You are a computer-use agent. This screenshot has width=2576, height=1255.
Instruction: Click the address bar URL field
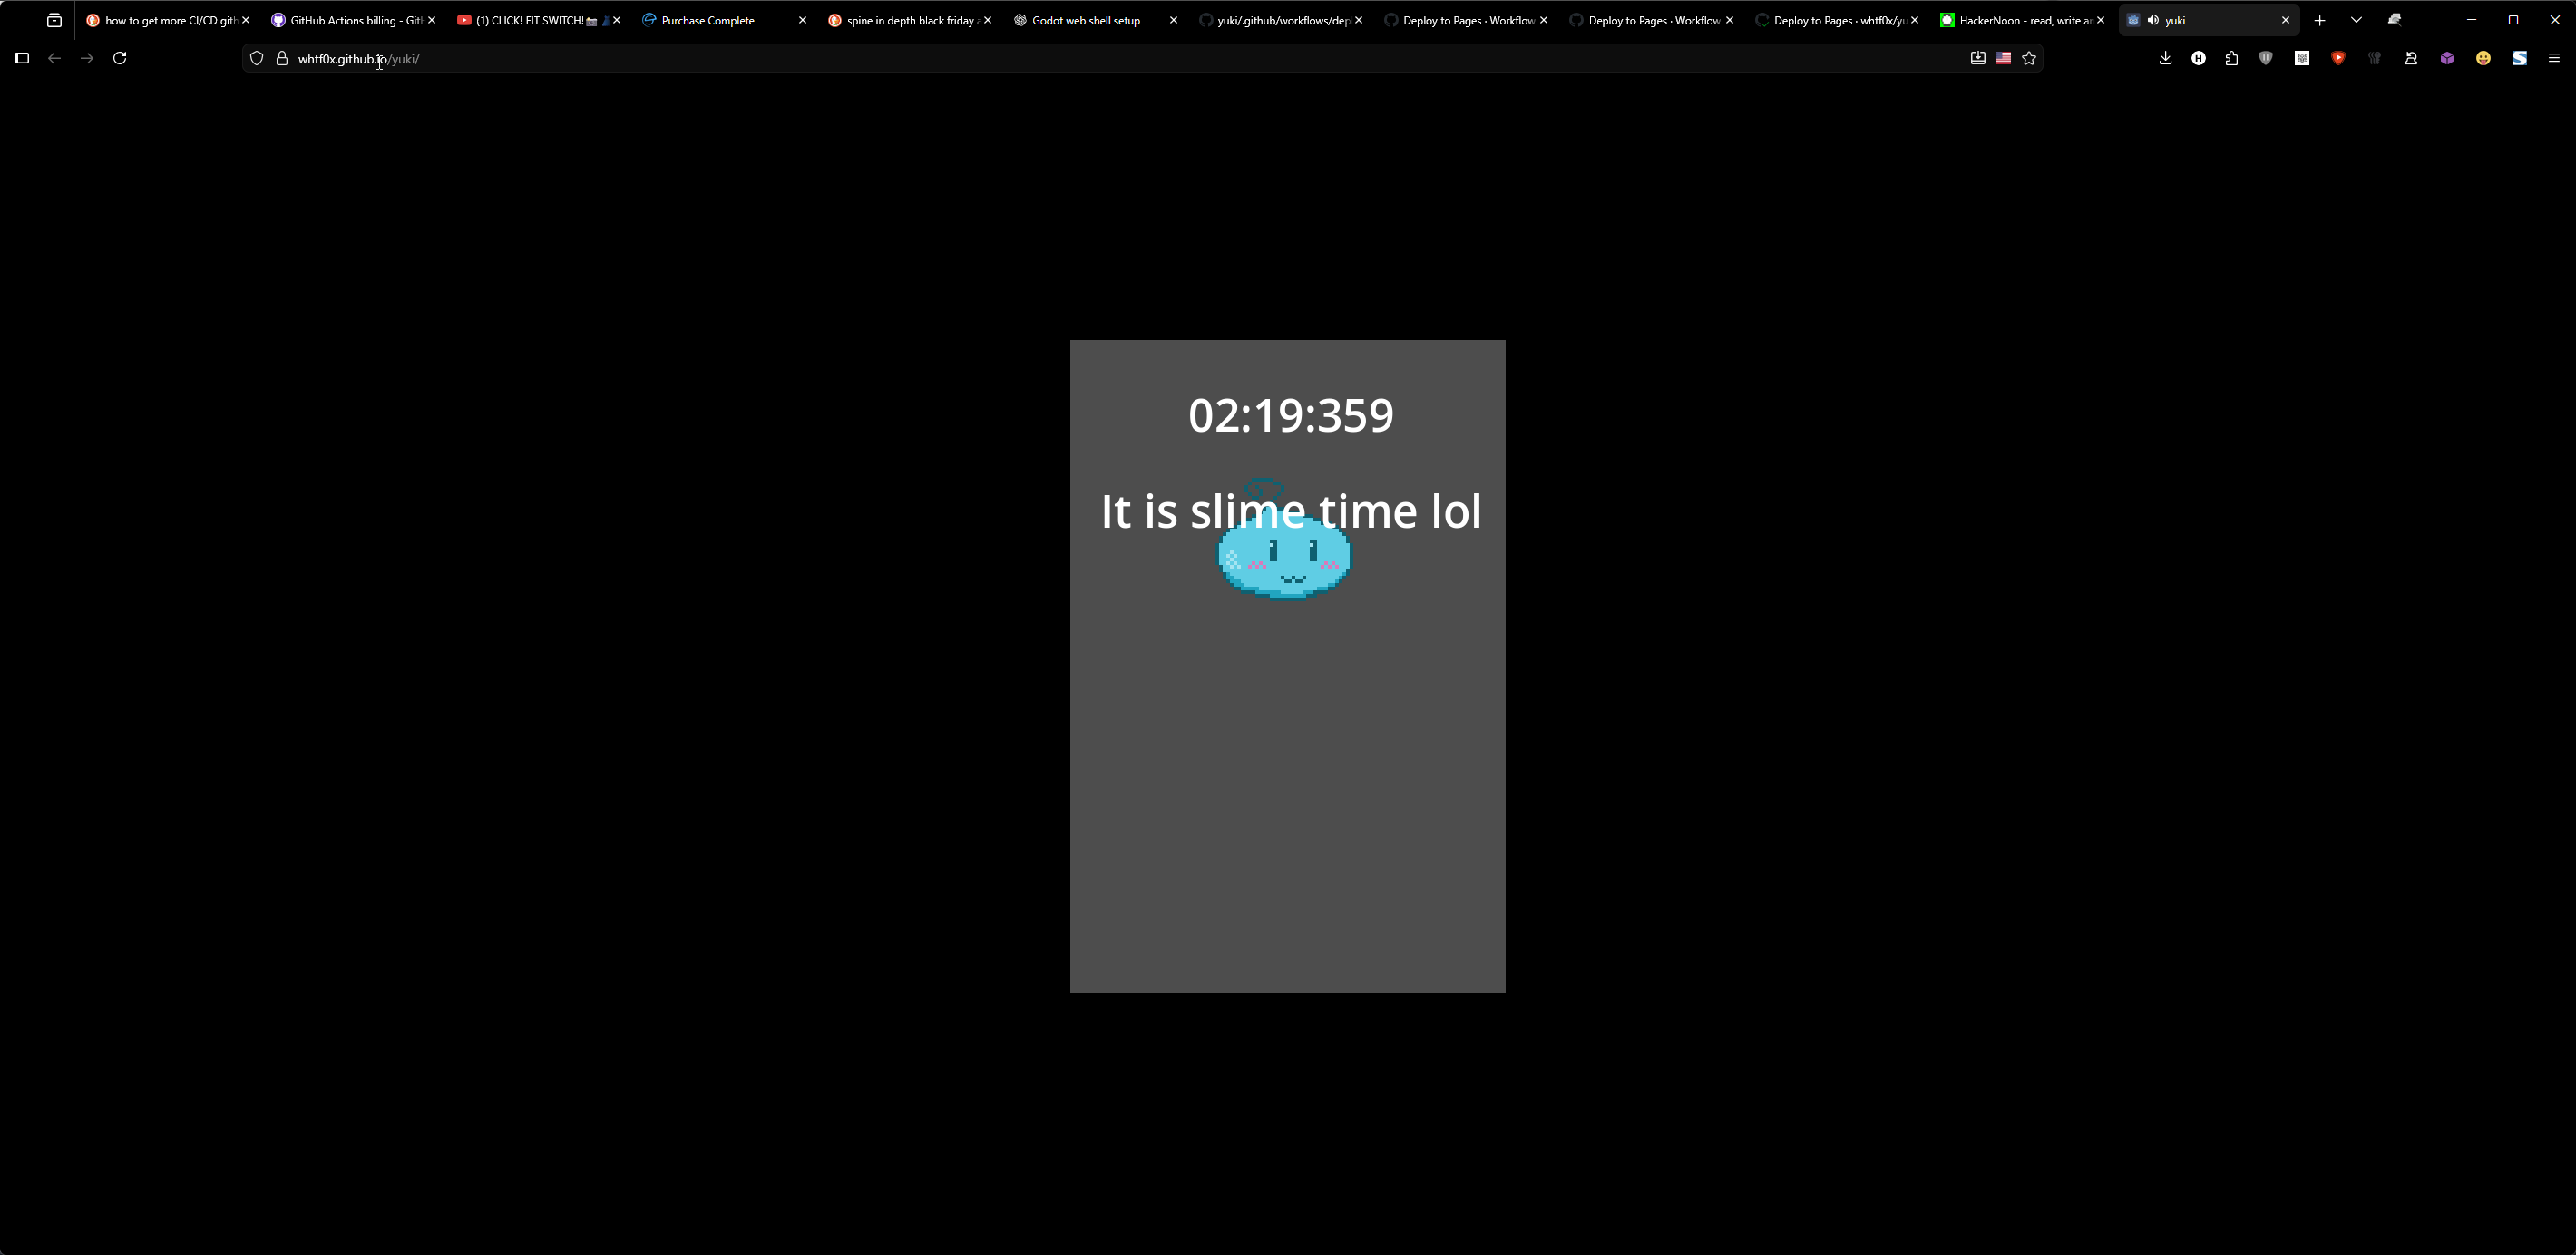[x=1100, y=58]
